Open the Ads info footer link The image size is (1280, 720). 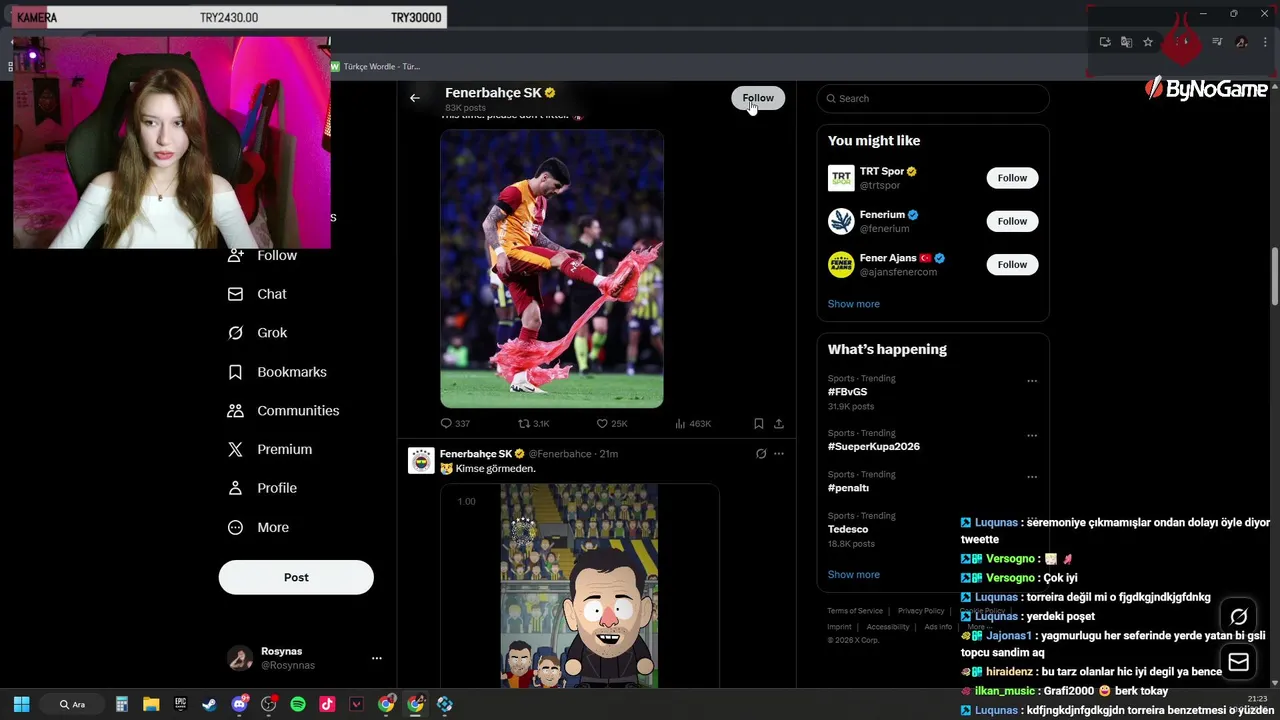(x=938, y=627)
